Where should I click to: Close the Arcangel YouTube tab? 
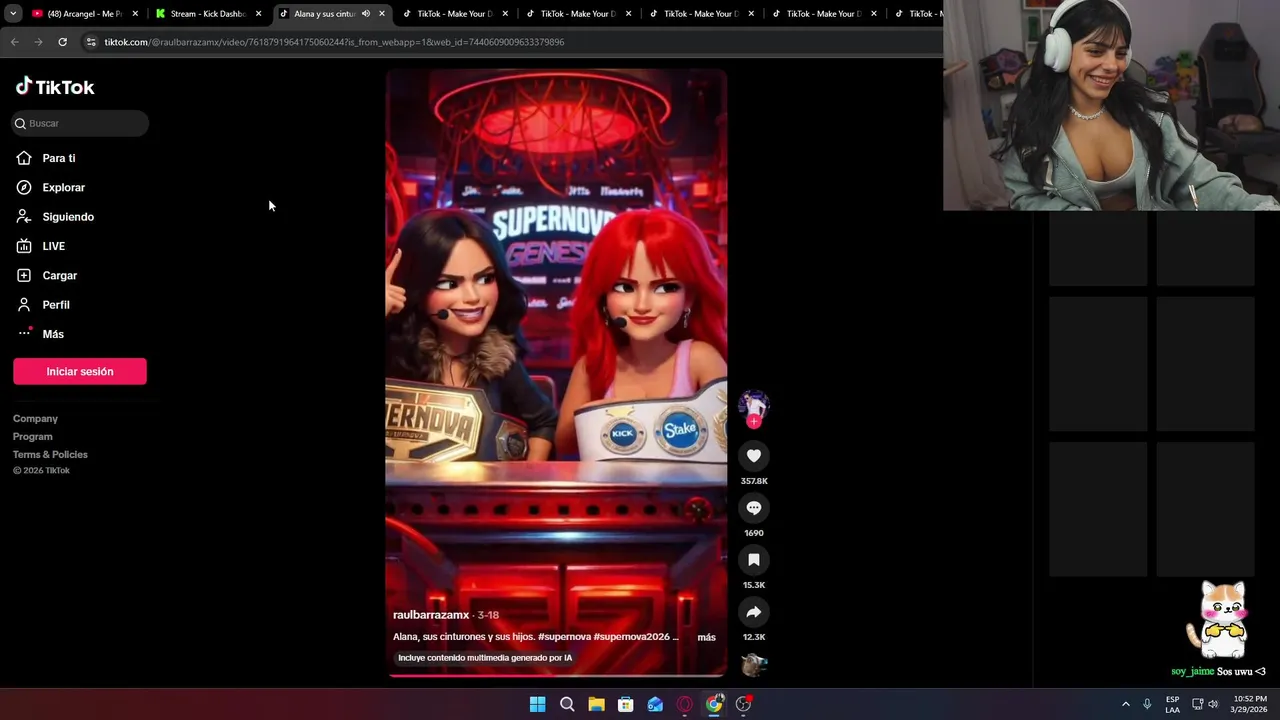pos(135,14)
